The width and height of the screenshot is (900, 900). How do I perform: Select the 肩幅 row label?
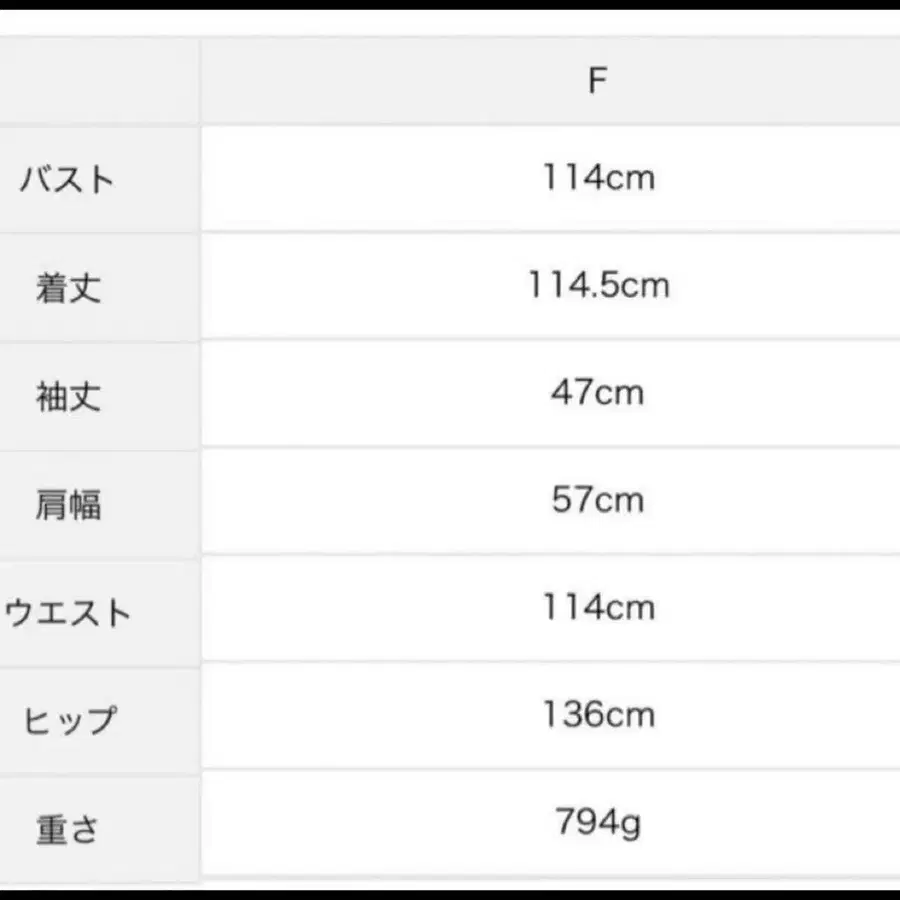(x=68, y=504)
